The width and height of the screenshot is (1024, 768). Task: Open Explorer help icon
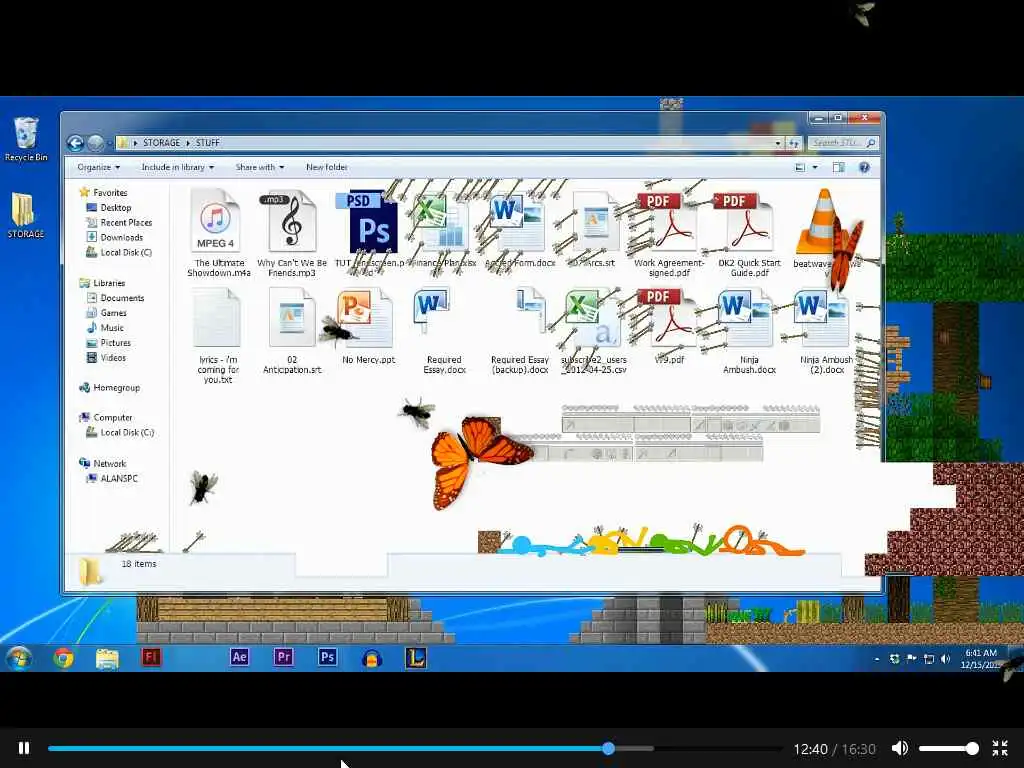tap(864, 168)
